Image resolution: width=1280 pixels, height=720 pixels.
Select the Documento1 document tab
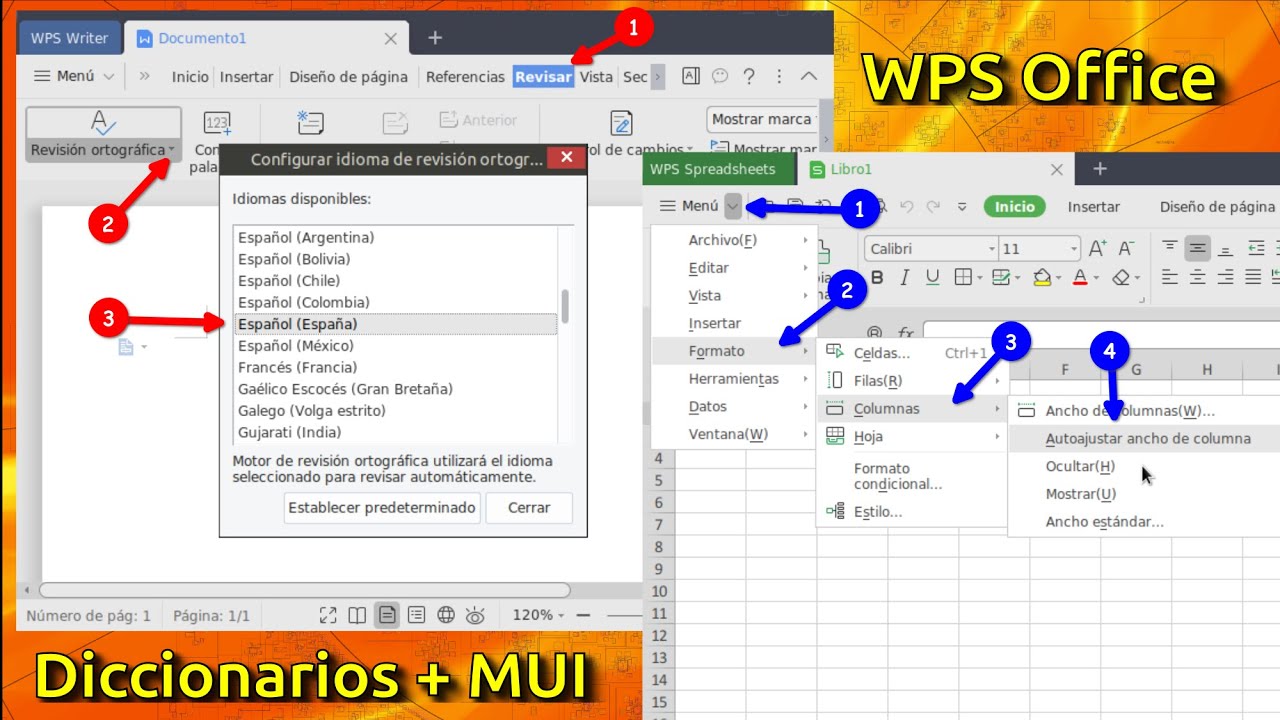[266, 38]
